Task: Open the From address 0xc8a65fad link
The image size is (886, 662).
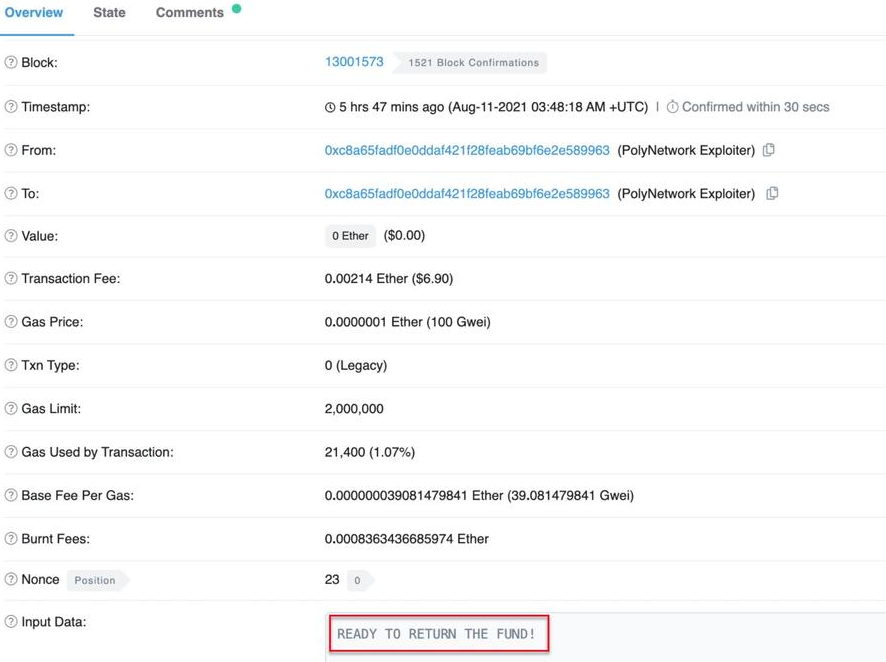Action: coord(467,150)
